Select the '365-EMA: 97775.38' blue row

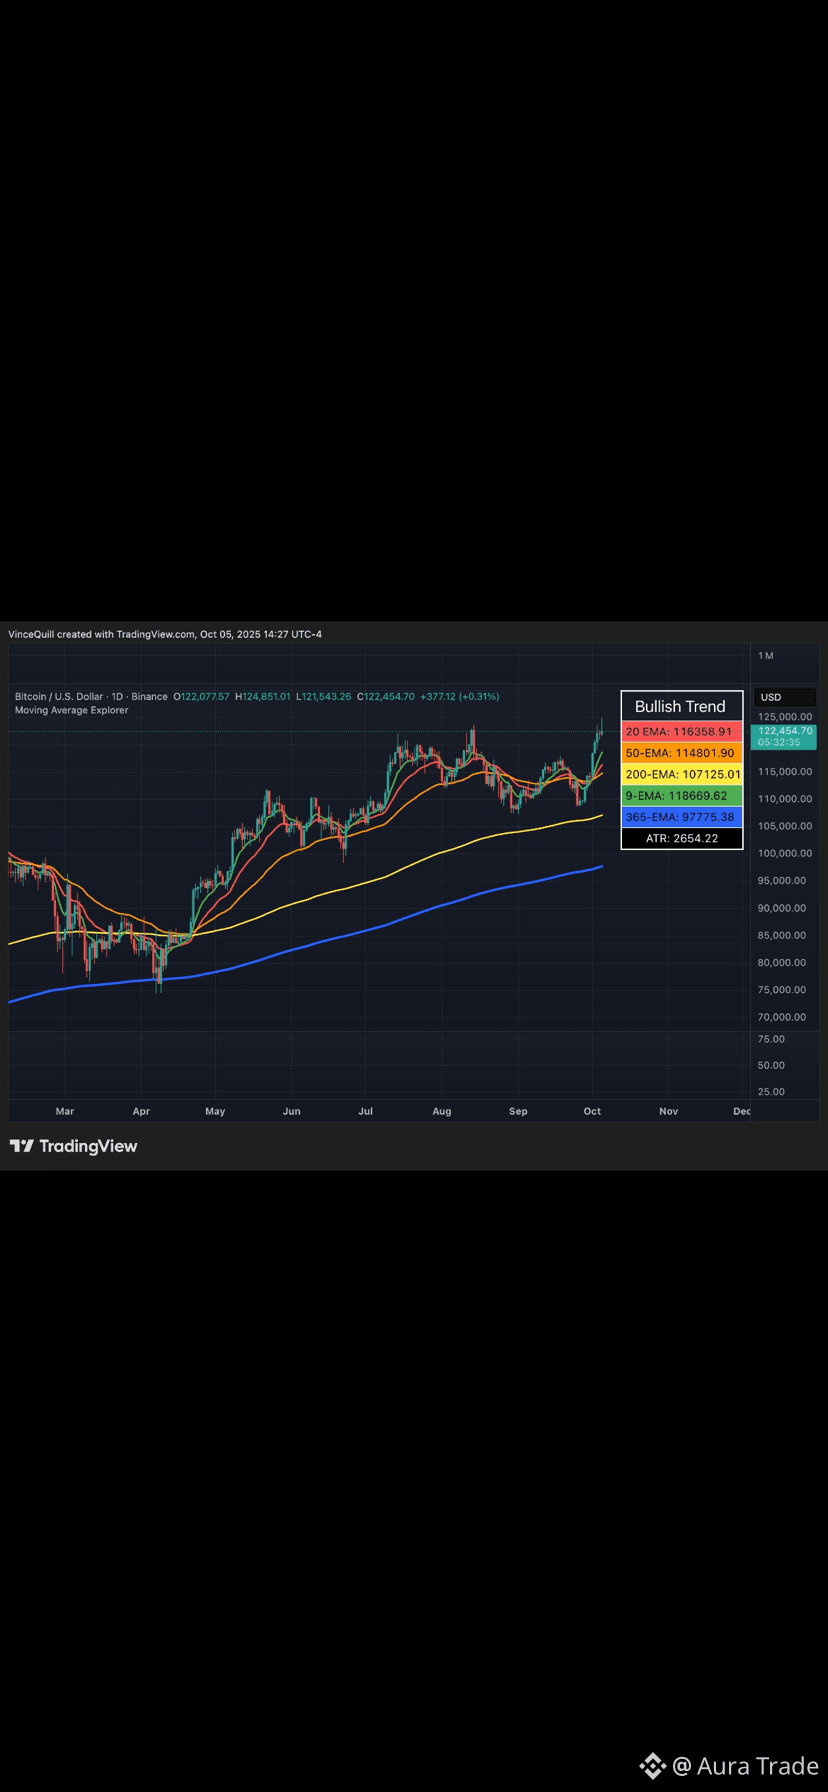click(x=681, y=817)
